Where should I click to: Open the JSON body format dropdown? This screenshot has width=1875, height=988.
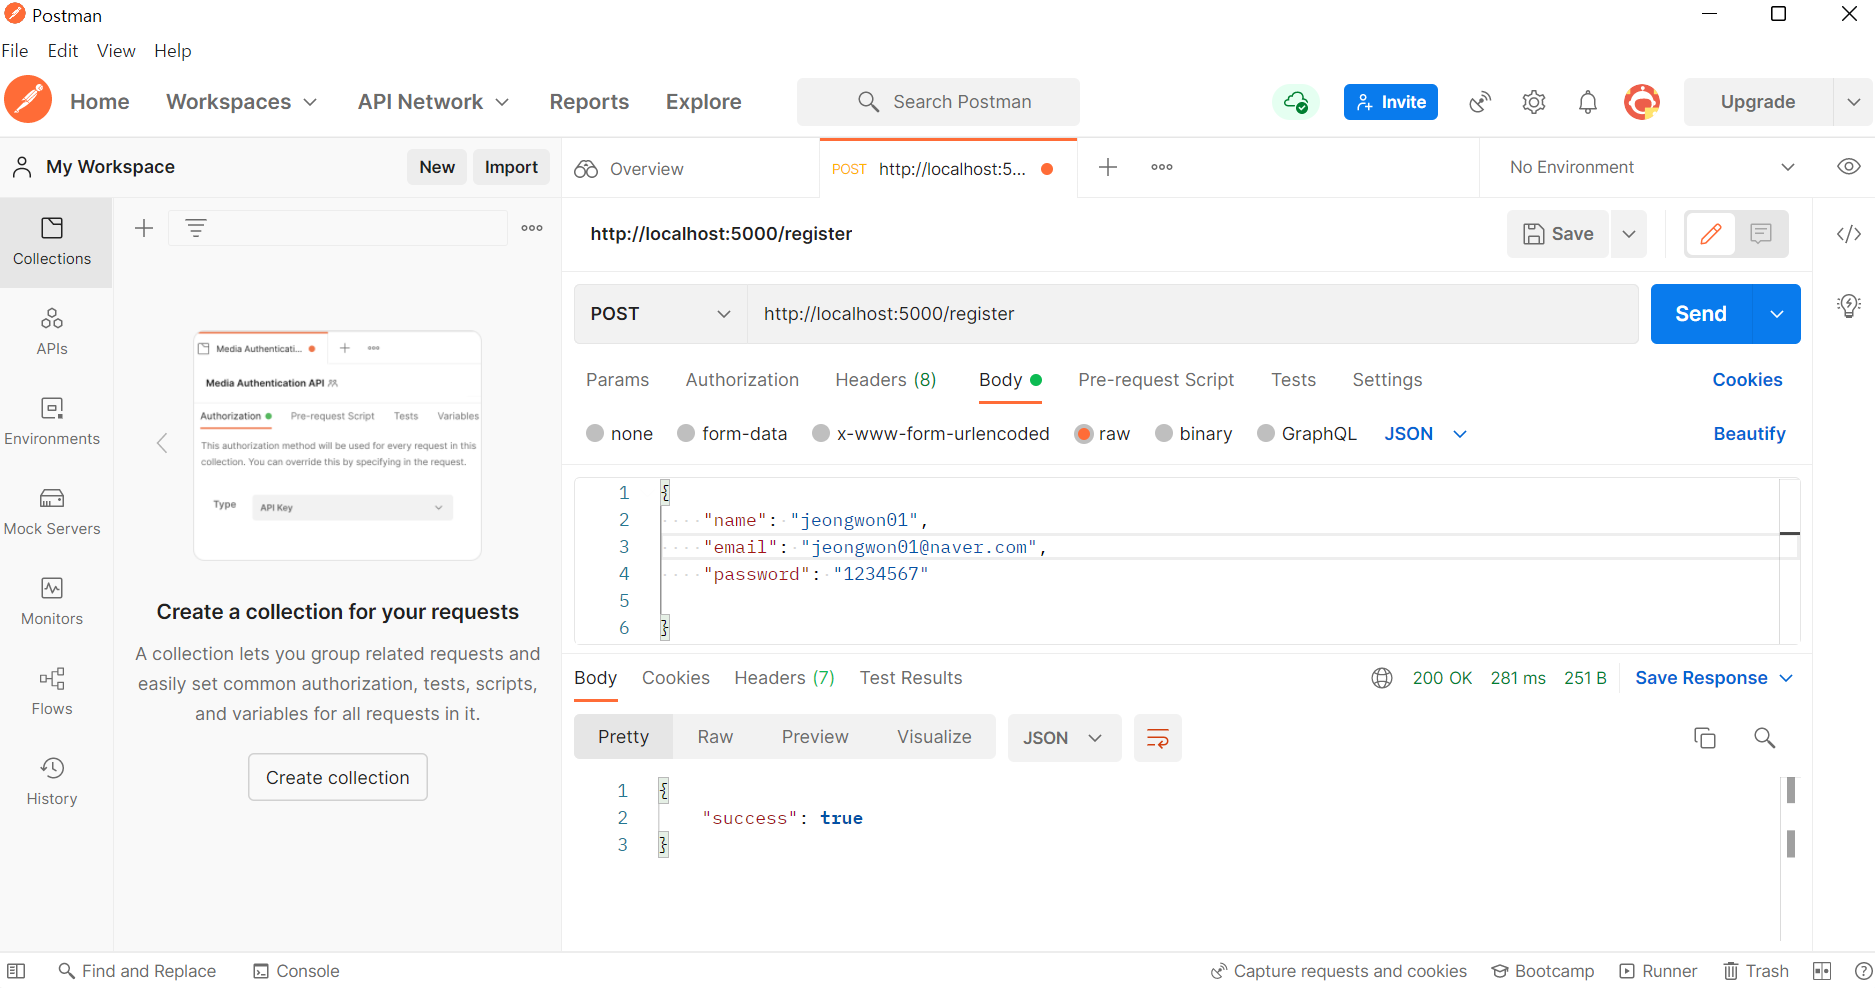click(1424, 433)
